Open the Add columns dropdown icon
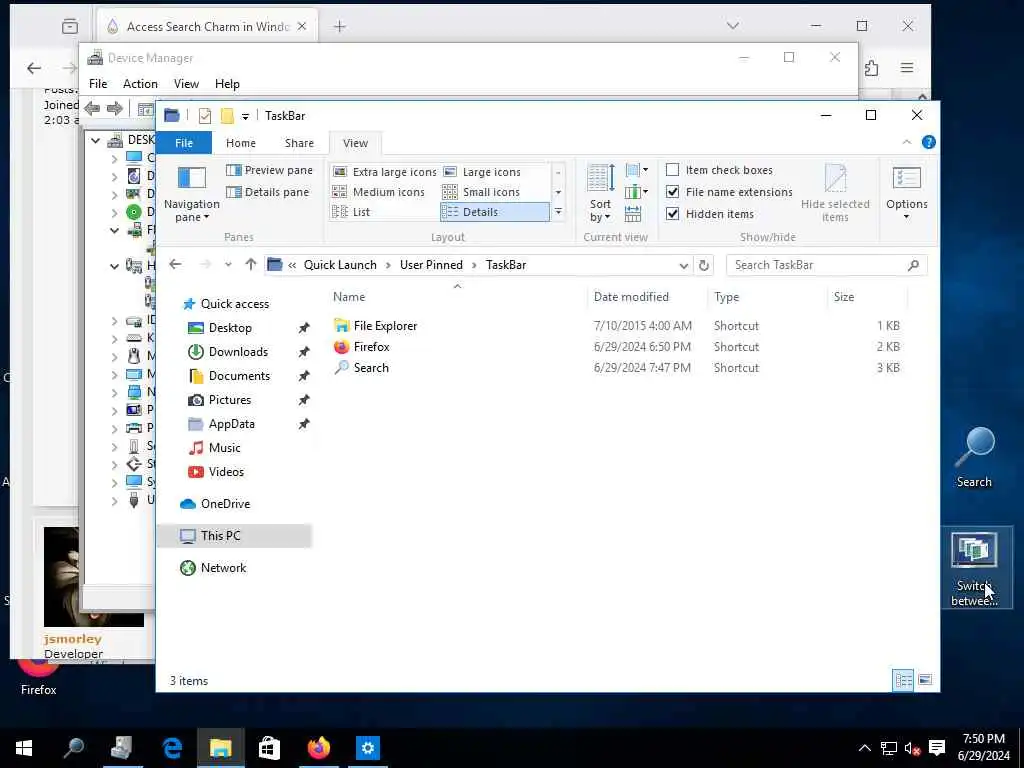The width and height of the screenshot is (1024, 768). [636, 192]
